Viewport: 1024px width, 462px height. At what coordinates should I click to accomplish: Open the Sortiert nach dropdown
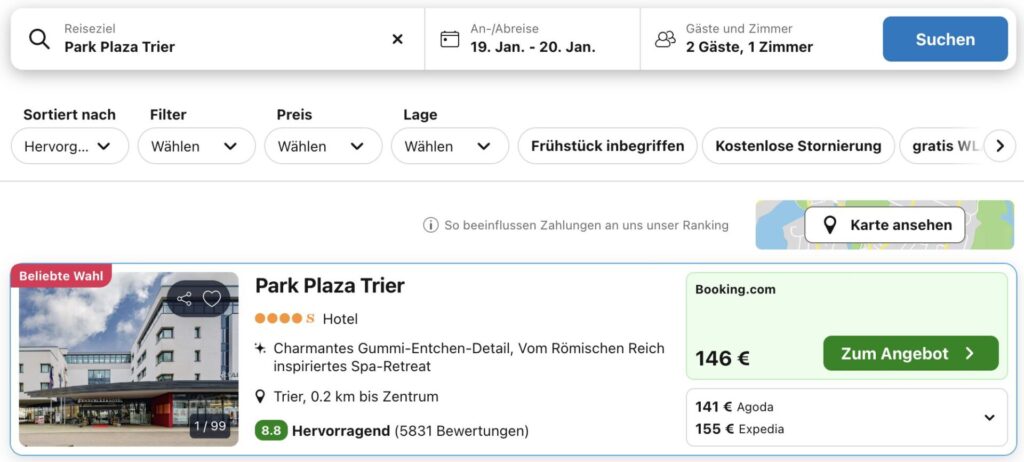(x=69, y=146)
